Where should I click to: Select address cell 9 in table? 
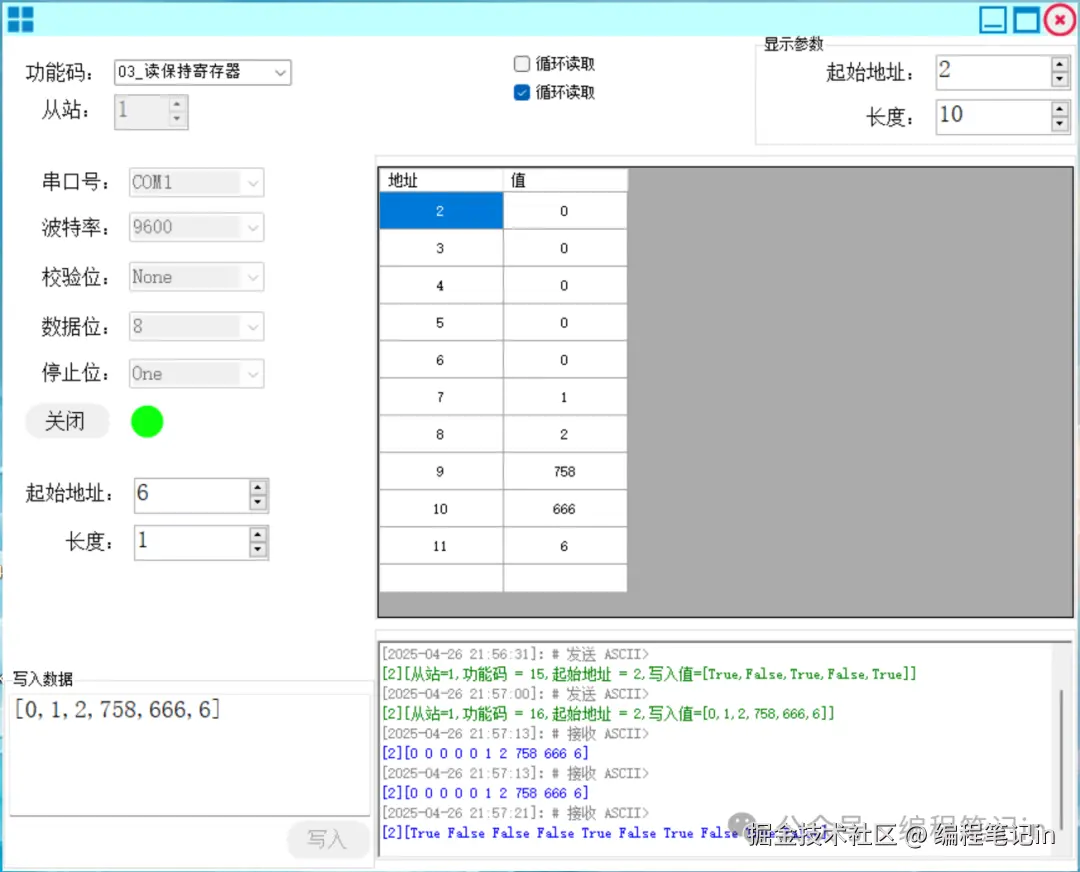click(x=441, y=471)
